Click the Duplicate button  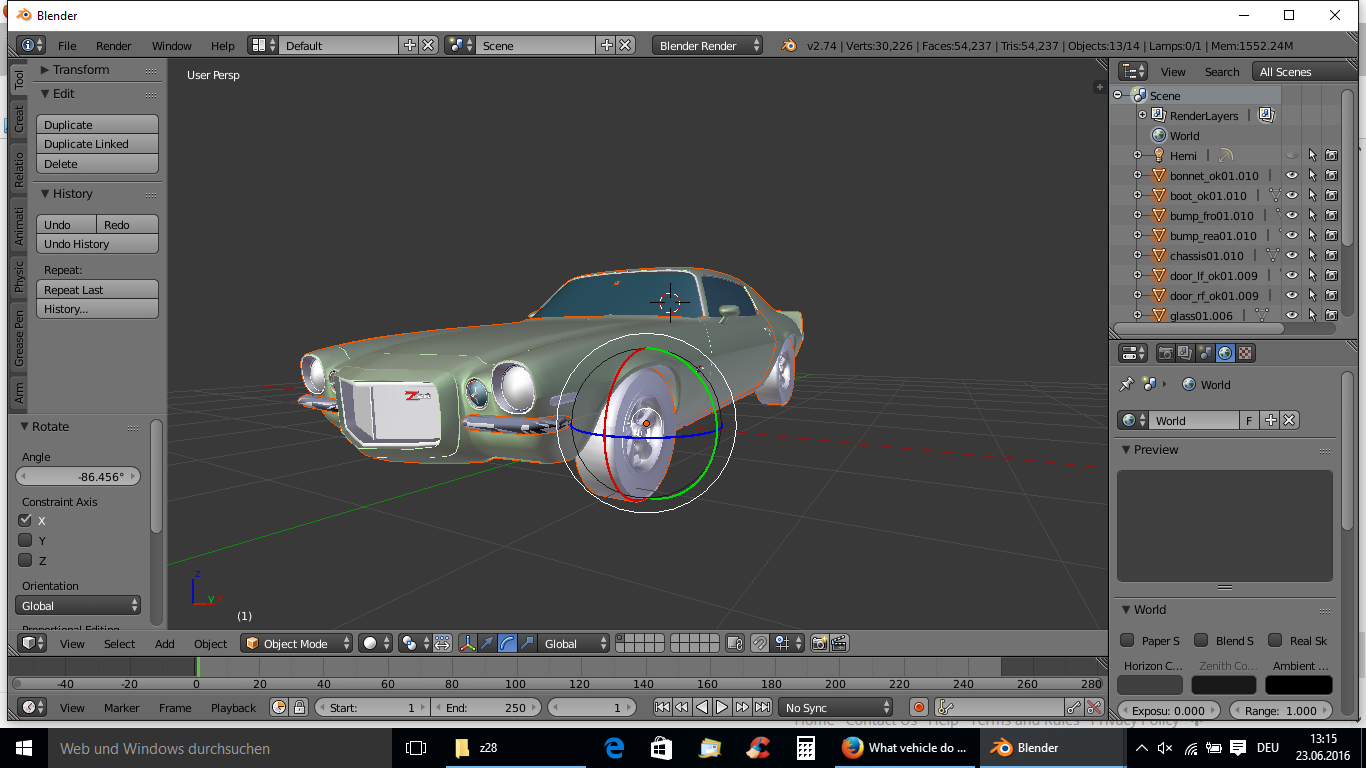coord(97,125)
